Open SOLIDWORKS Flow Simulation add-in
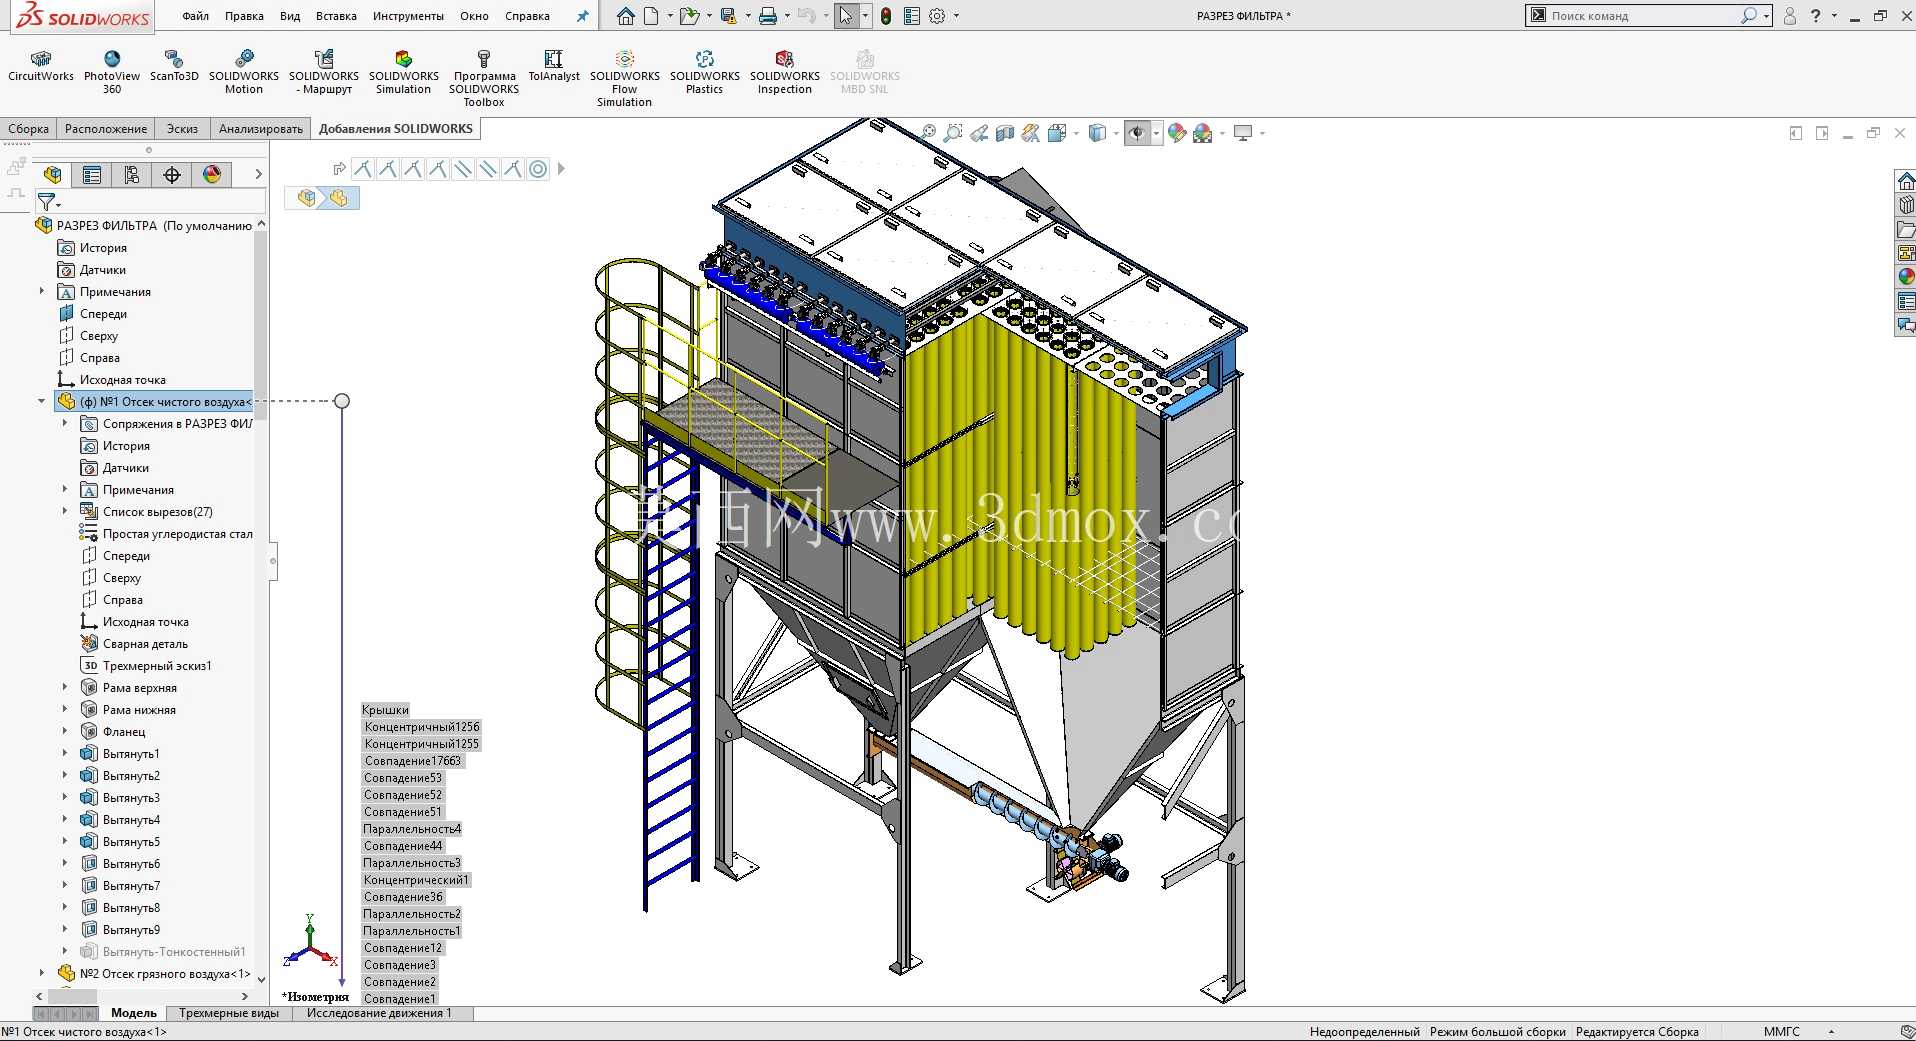1916x1041 pixels. pos(625,78)
